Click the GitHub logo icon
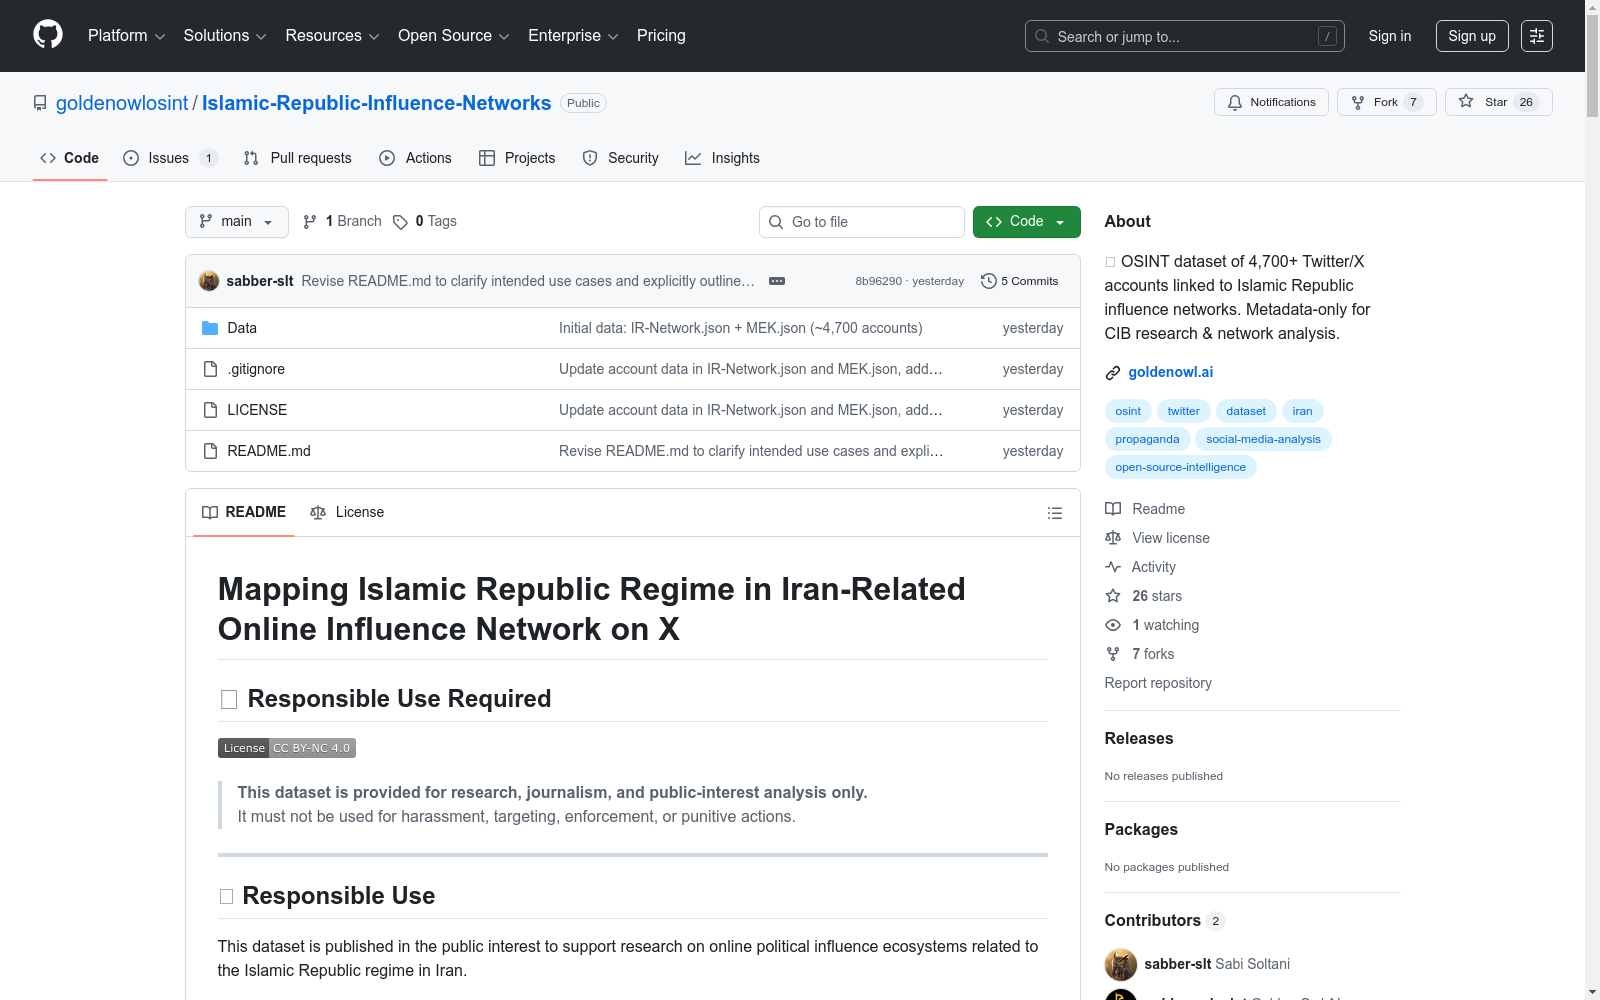1600x1000 pixels. [x=48, y=35]
